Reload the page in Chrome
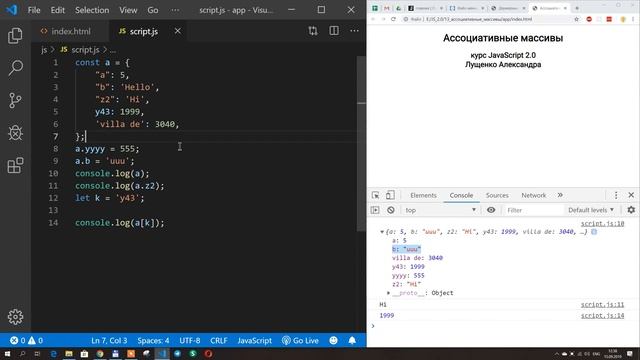640x360 pixels. click(393, 19)
